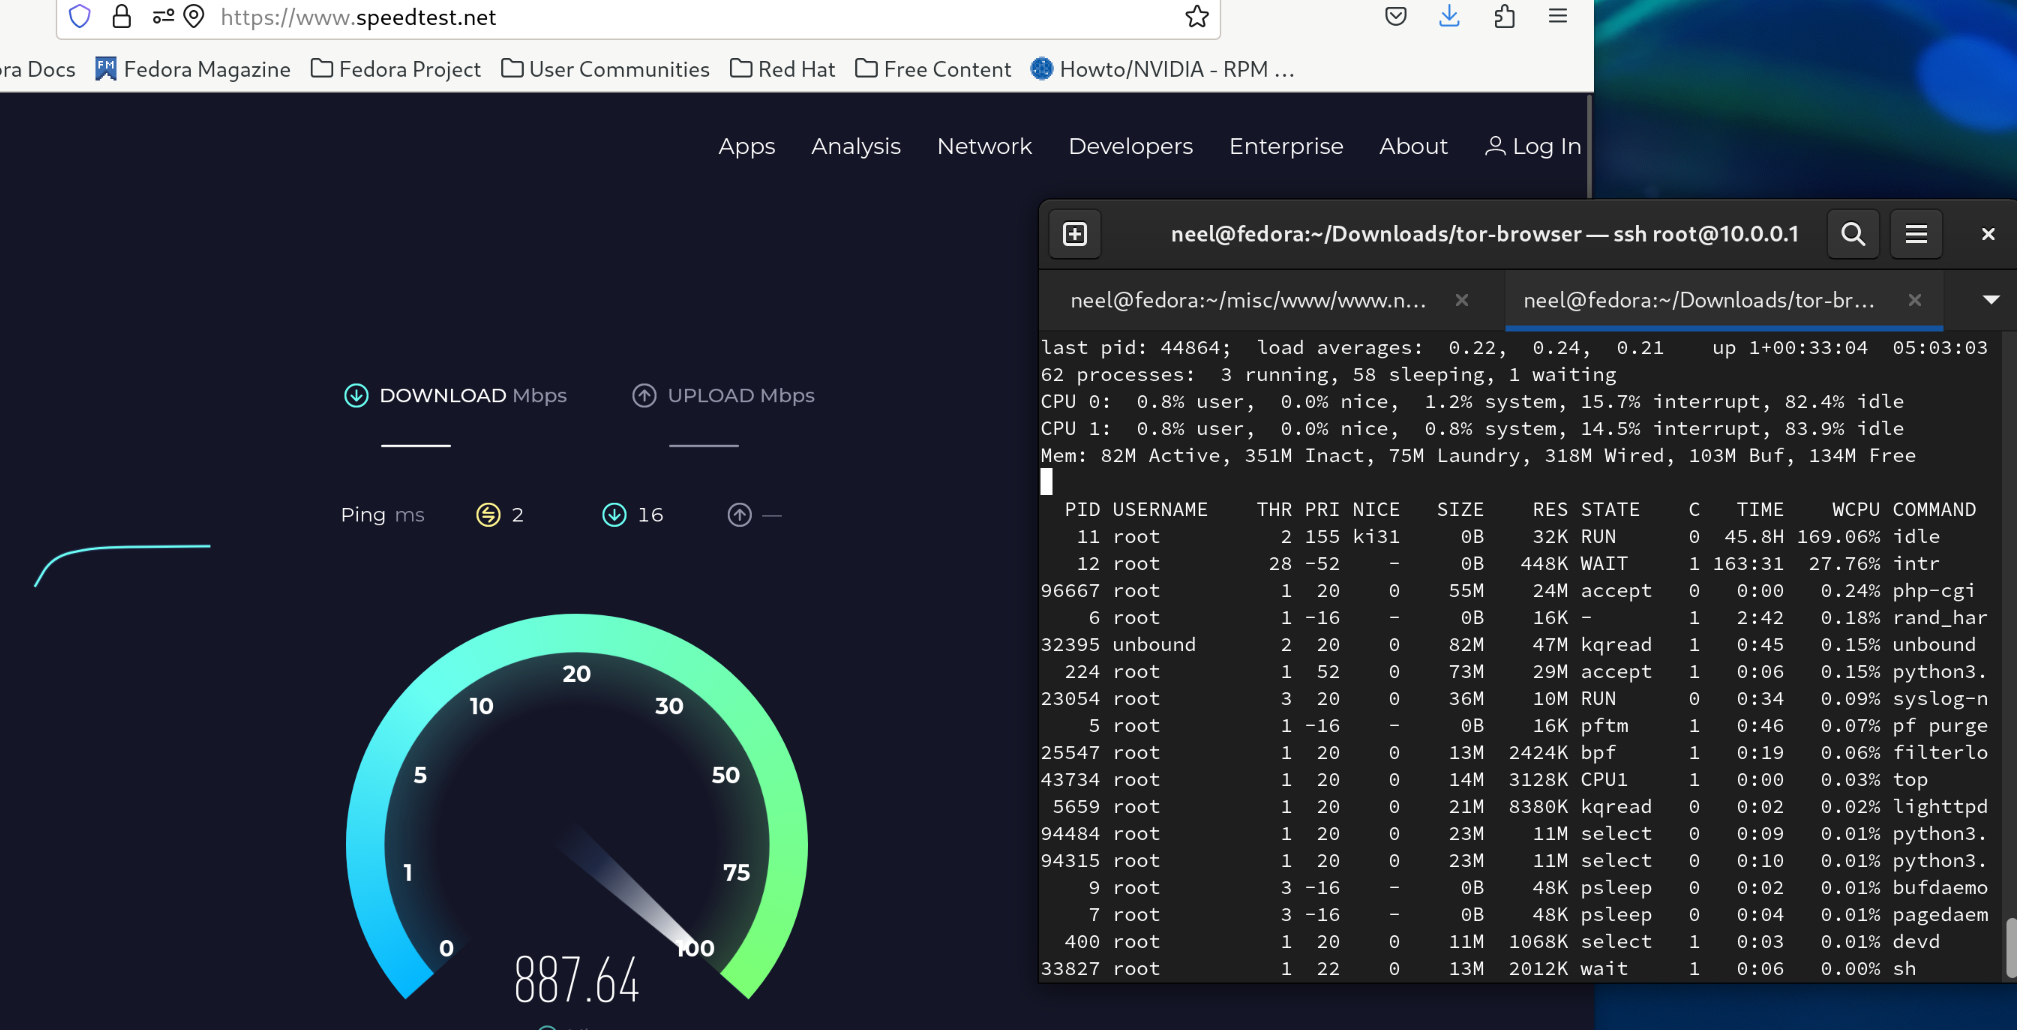Viewport: 2017px width, 1030px height.
Task: Click the devd process command
Action: click(1916, 942)
